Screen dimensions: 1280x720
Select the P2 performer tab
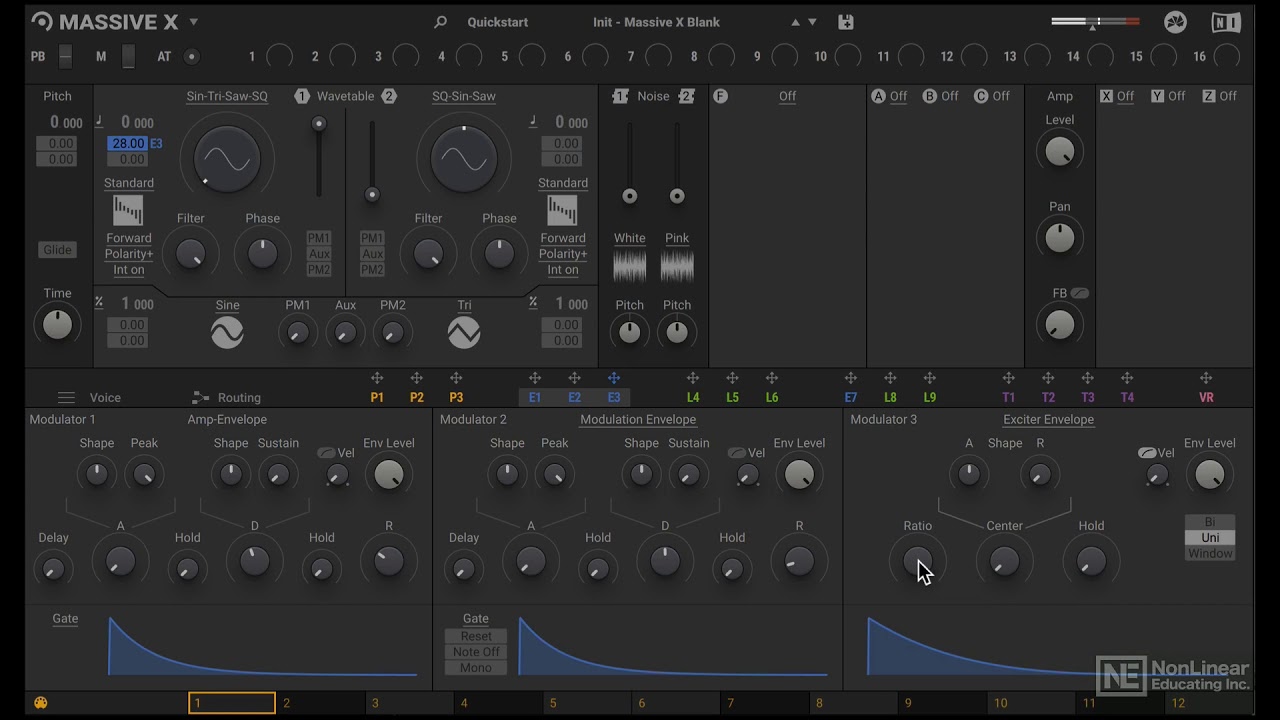(x=417, y=397)
